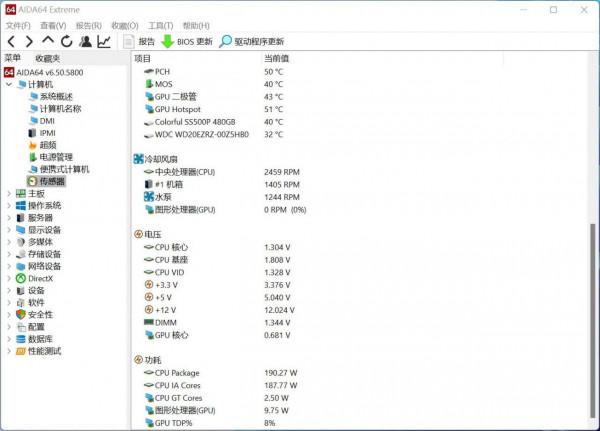The width and height of the screenshot is (600, 431).
Task: Click the AIDA64 v6.50.5800 root node
Action: [x=44, y=72]
